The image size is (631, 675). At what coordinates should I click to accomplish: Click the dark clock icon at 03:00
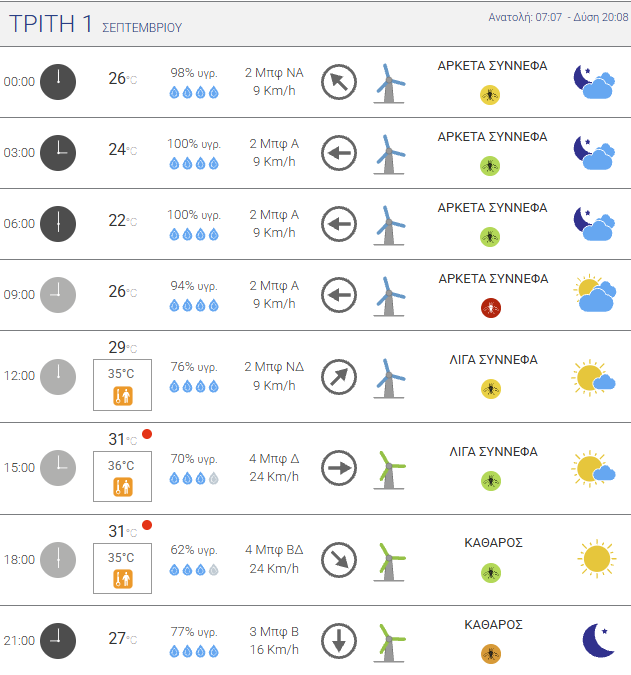(x=58, y=153)
